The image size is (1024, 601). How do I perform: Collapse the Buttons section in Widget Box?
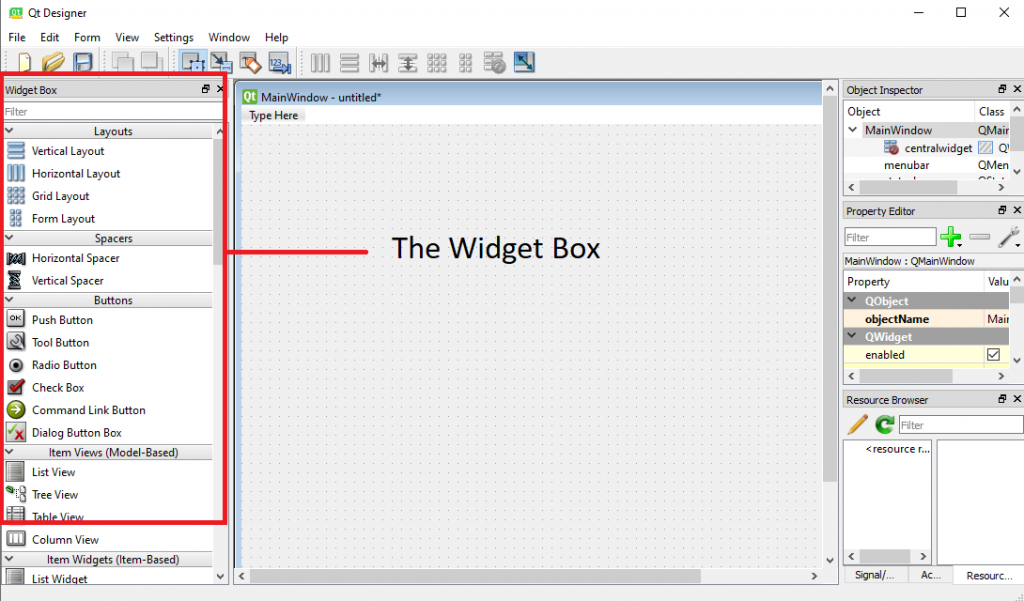[11, 299]
